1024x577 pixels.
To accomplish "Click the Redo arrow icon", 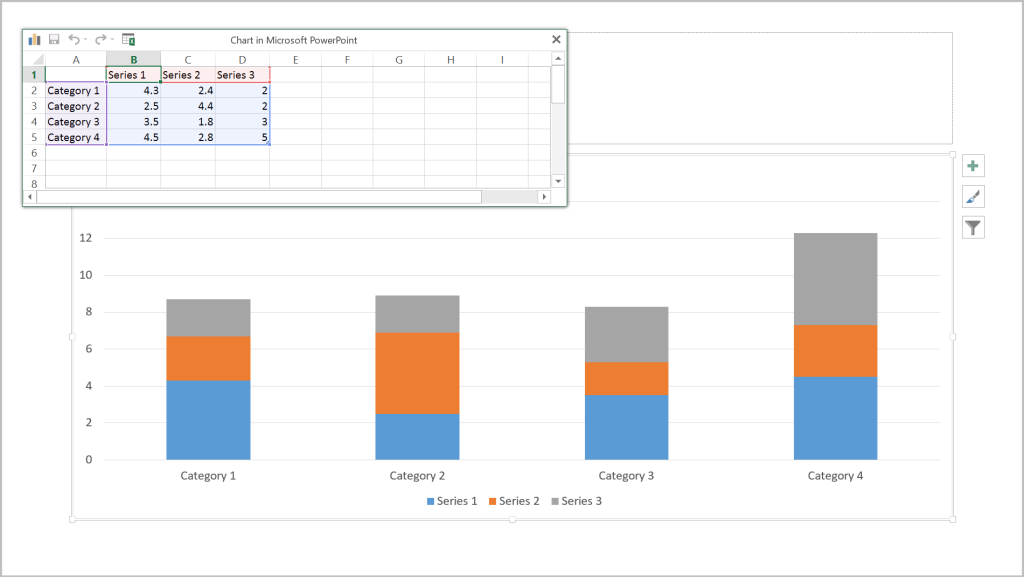I will tap(100, 40).
